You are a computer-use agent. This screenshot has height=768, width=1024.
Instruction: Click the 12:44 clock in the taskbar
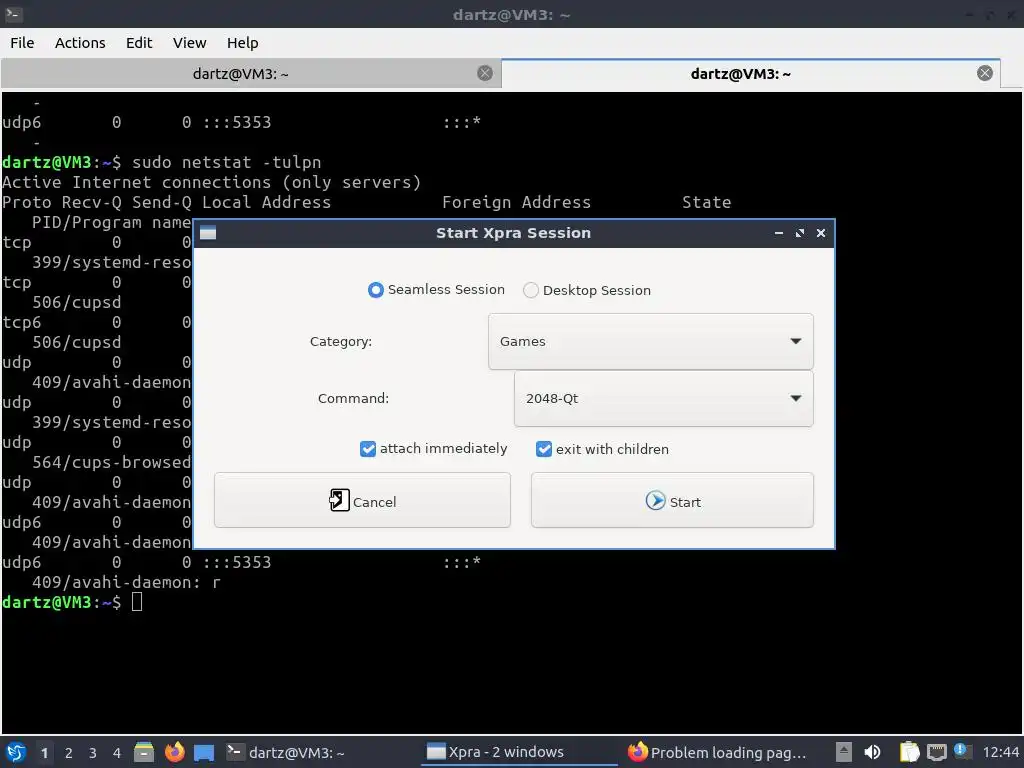pyautogui.click(x=1000, y=752)
